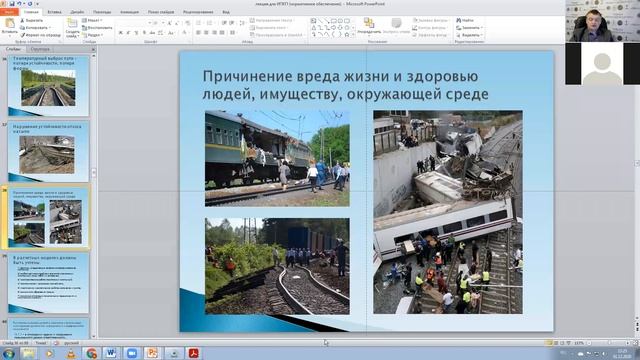
Task: Save the presentation via quick access
Action: [12, 4]
